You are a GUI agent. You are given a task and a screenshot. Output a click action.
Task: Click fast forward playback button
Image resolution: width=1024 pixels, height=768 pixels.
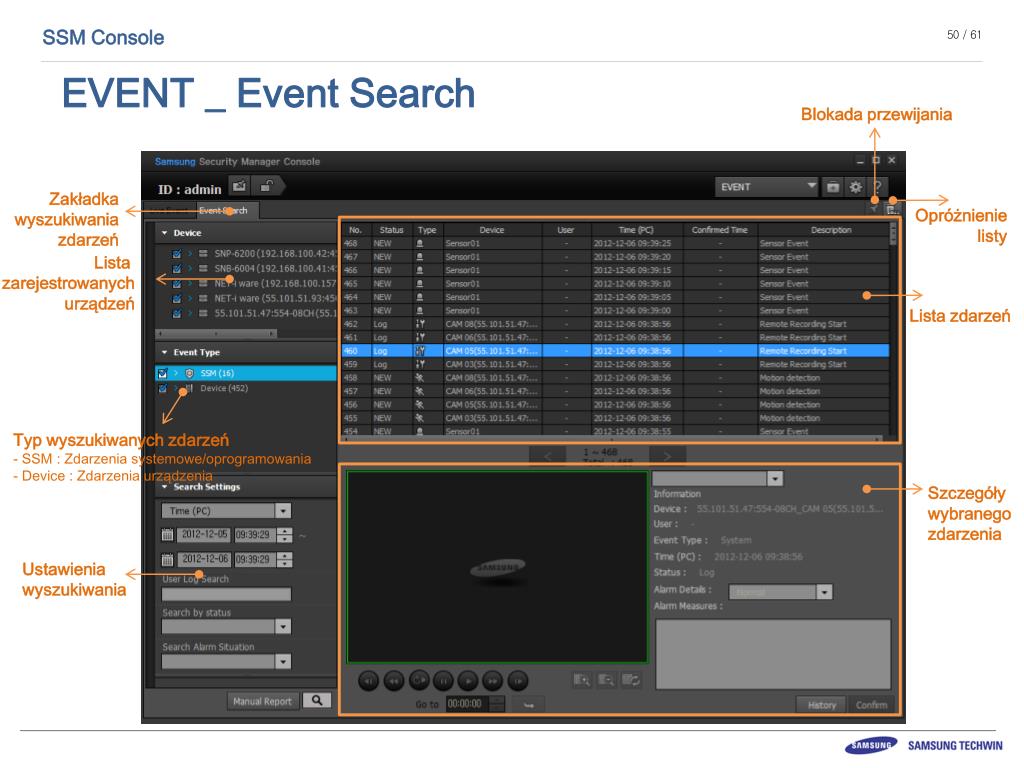point(492,680)
